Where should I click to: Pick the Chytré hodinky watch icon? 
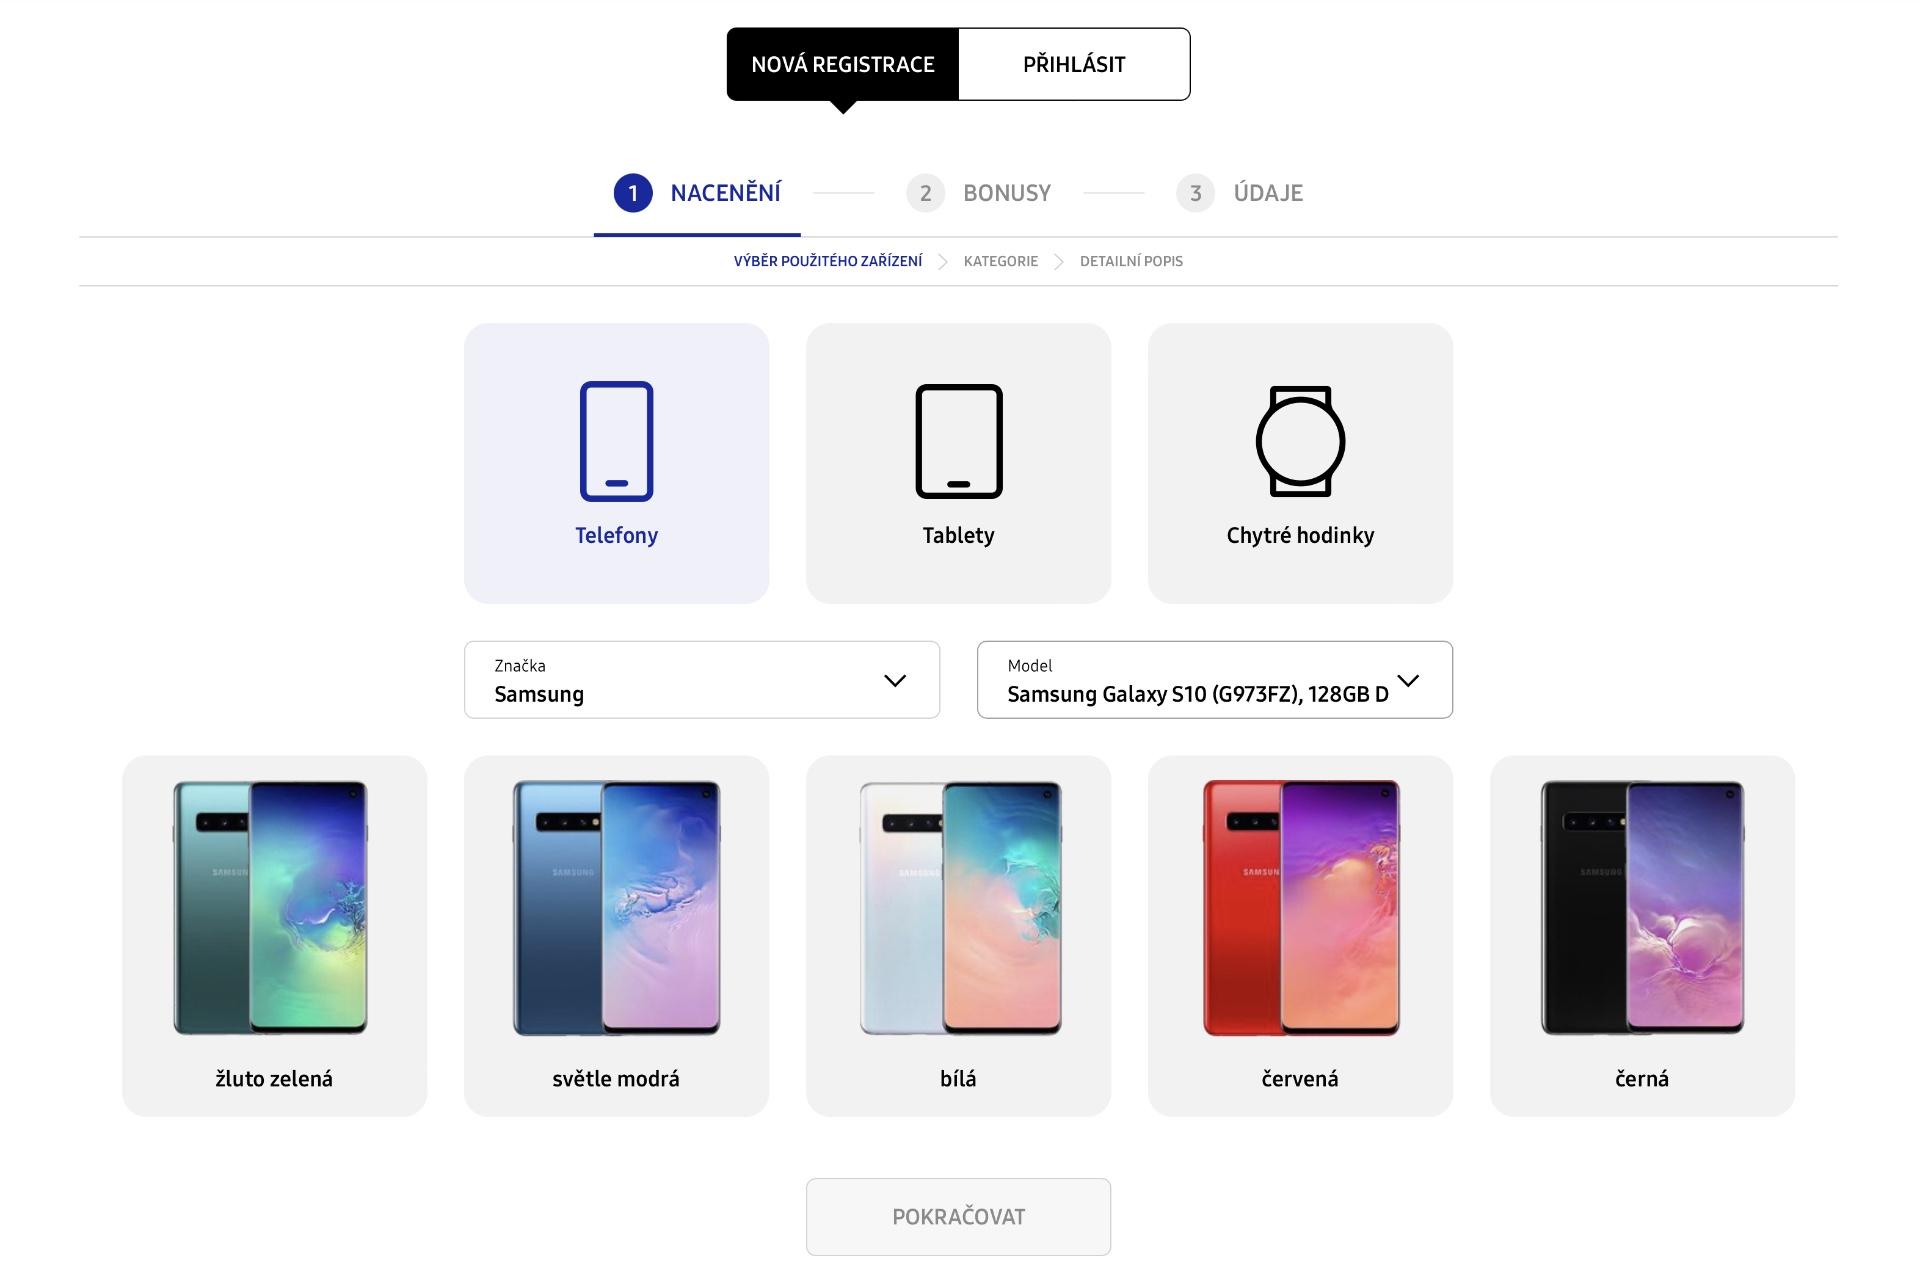pos(1300,441)
